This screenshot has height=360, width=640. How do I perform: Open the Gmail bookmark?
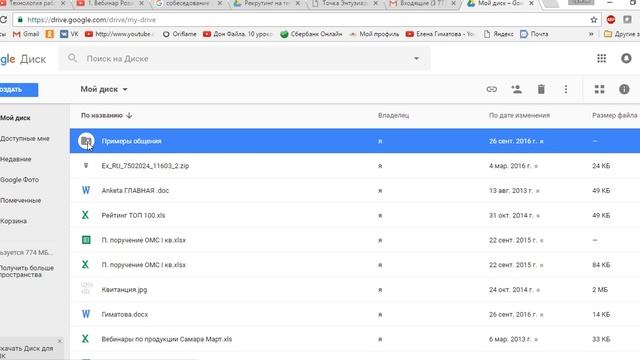click(x=26, y=34)
